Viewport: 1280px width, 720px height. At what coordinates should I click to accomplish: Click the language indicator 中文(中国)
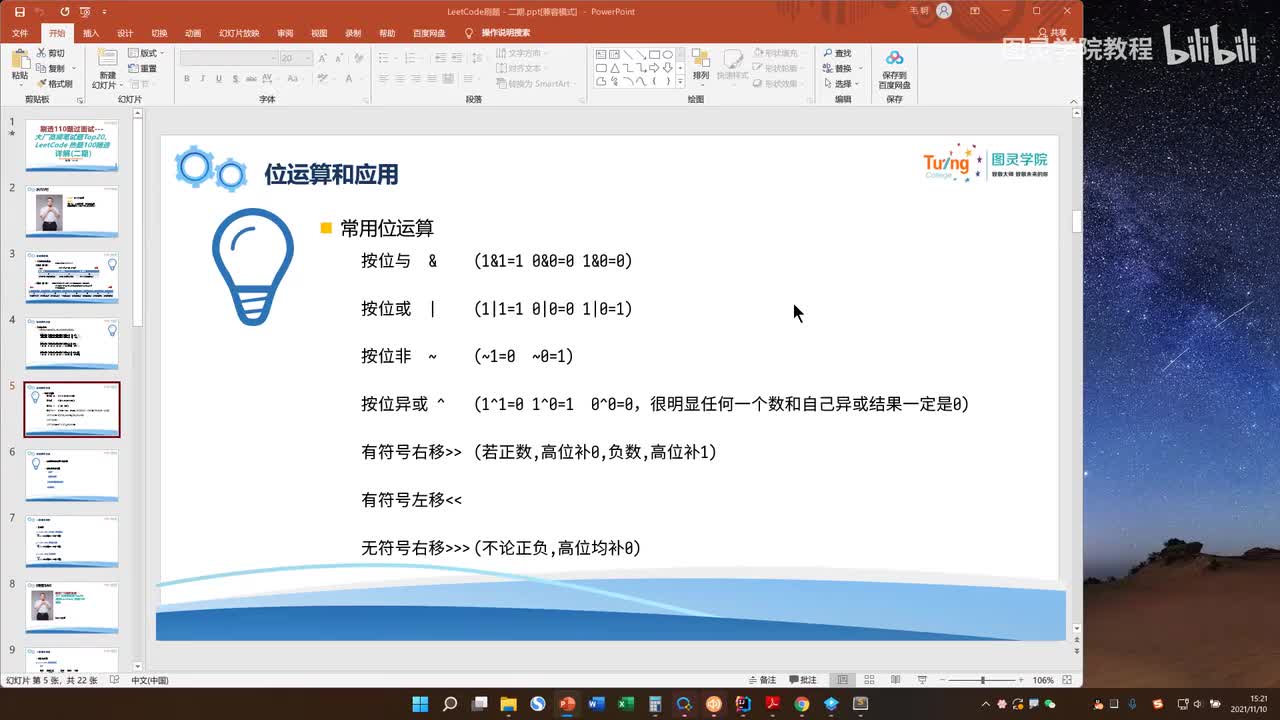click(x=150, y=680)
